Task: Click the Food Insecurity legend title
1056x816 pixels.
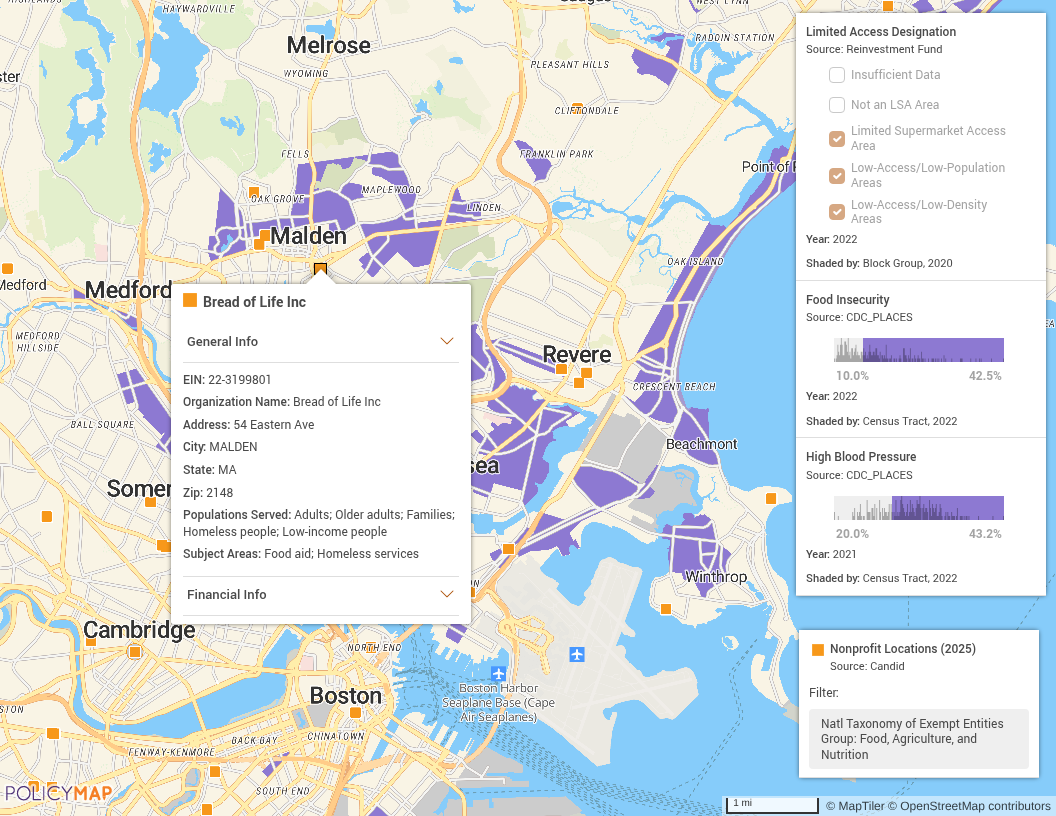Action: [x=848, y=300]
